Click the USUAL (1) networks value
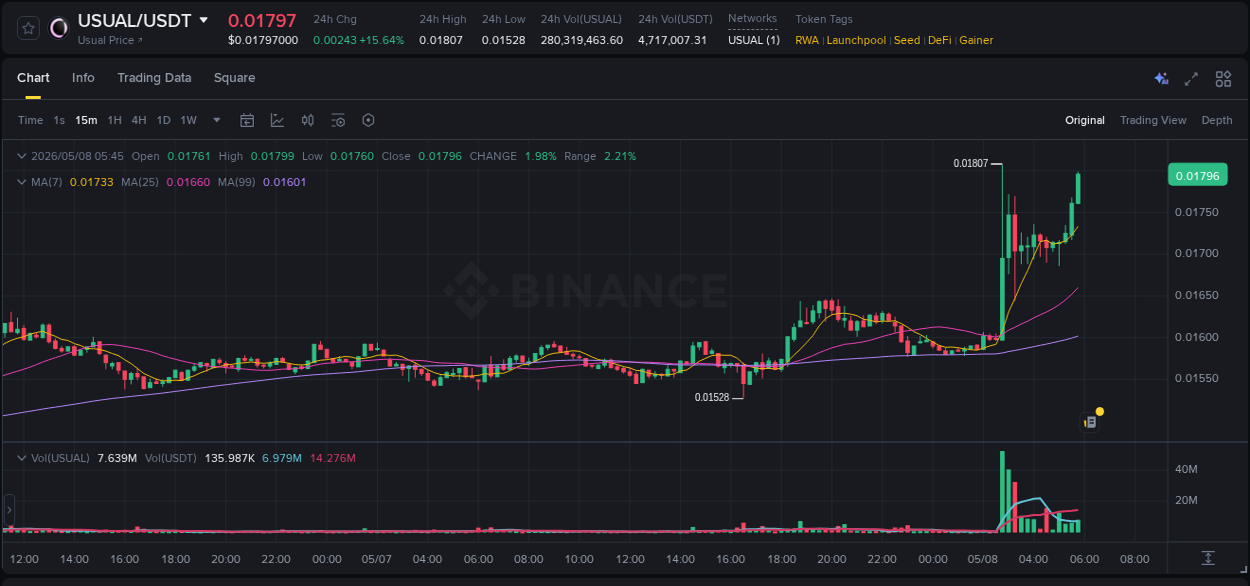 coord(754,40)
